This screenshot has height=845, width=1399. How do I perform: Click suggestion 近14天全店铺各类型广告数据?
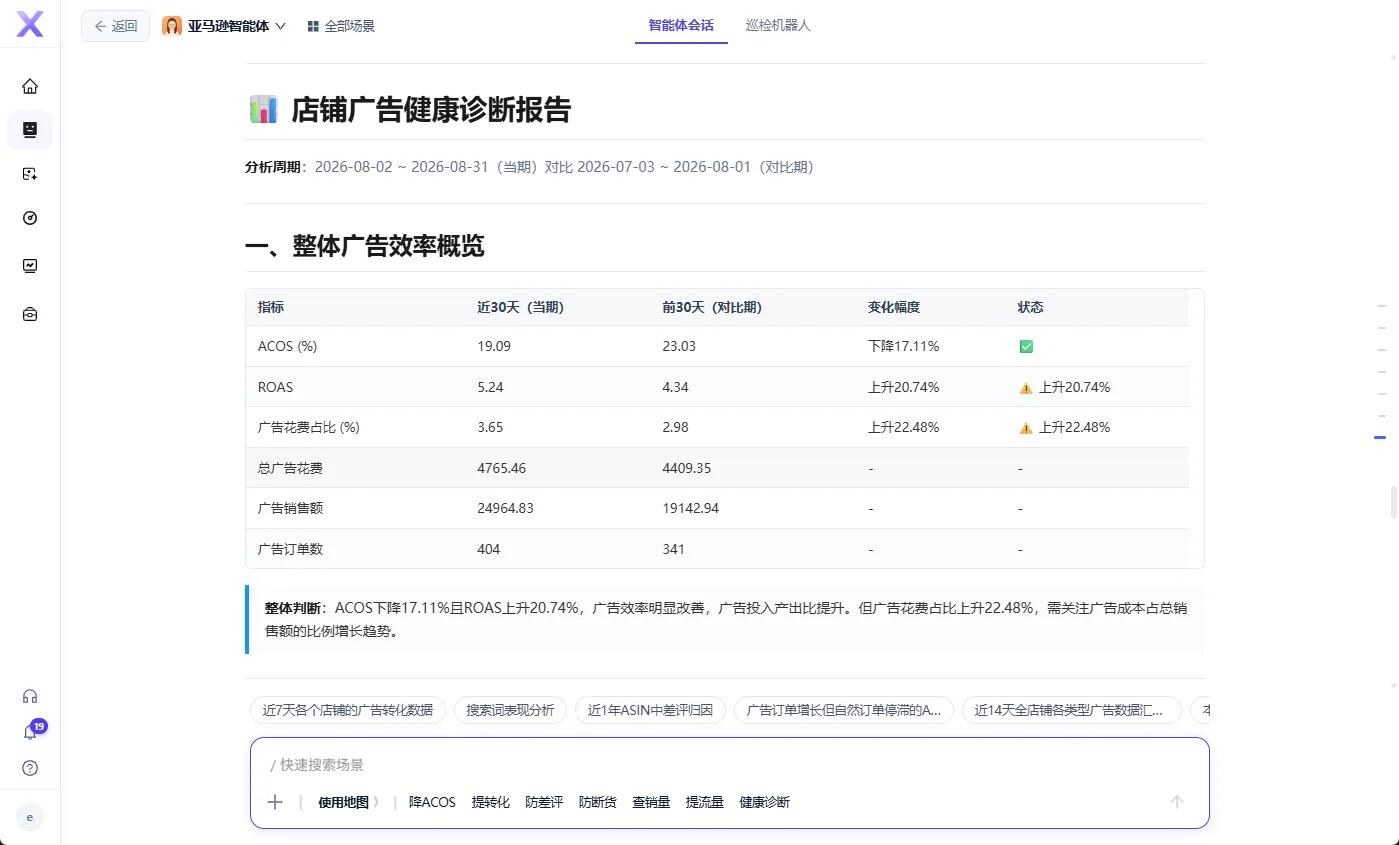click(1072, 710)
